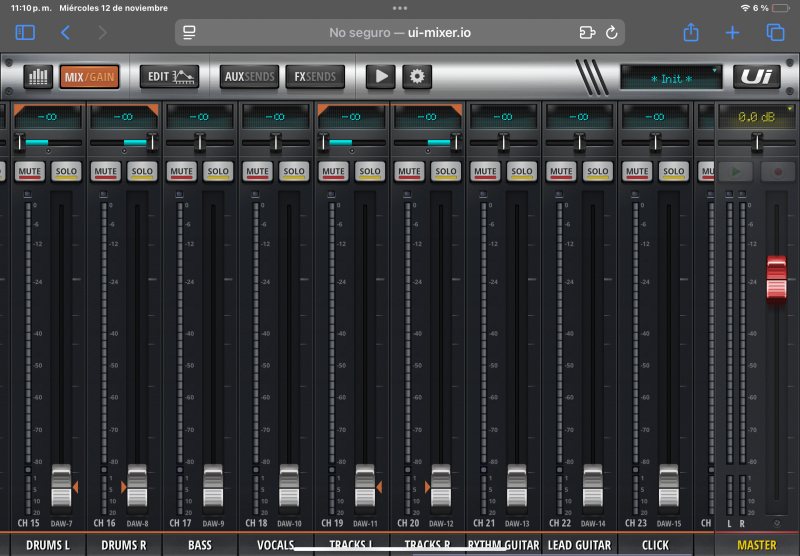Mute the LEAD GUITAR channel

(561, 172)
